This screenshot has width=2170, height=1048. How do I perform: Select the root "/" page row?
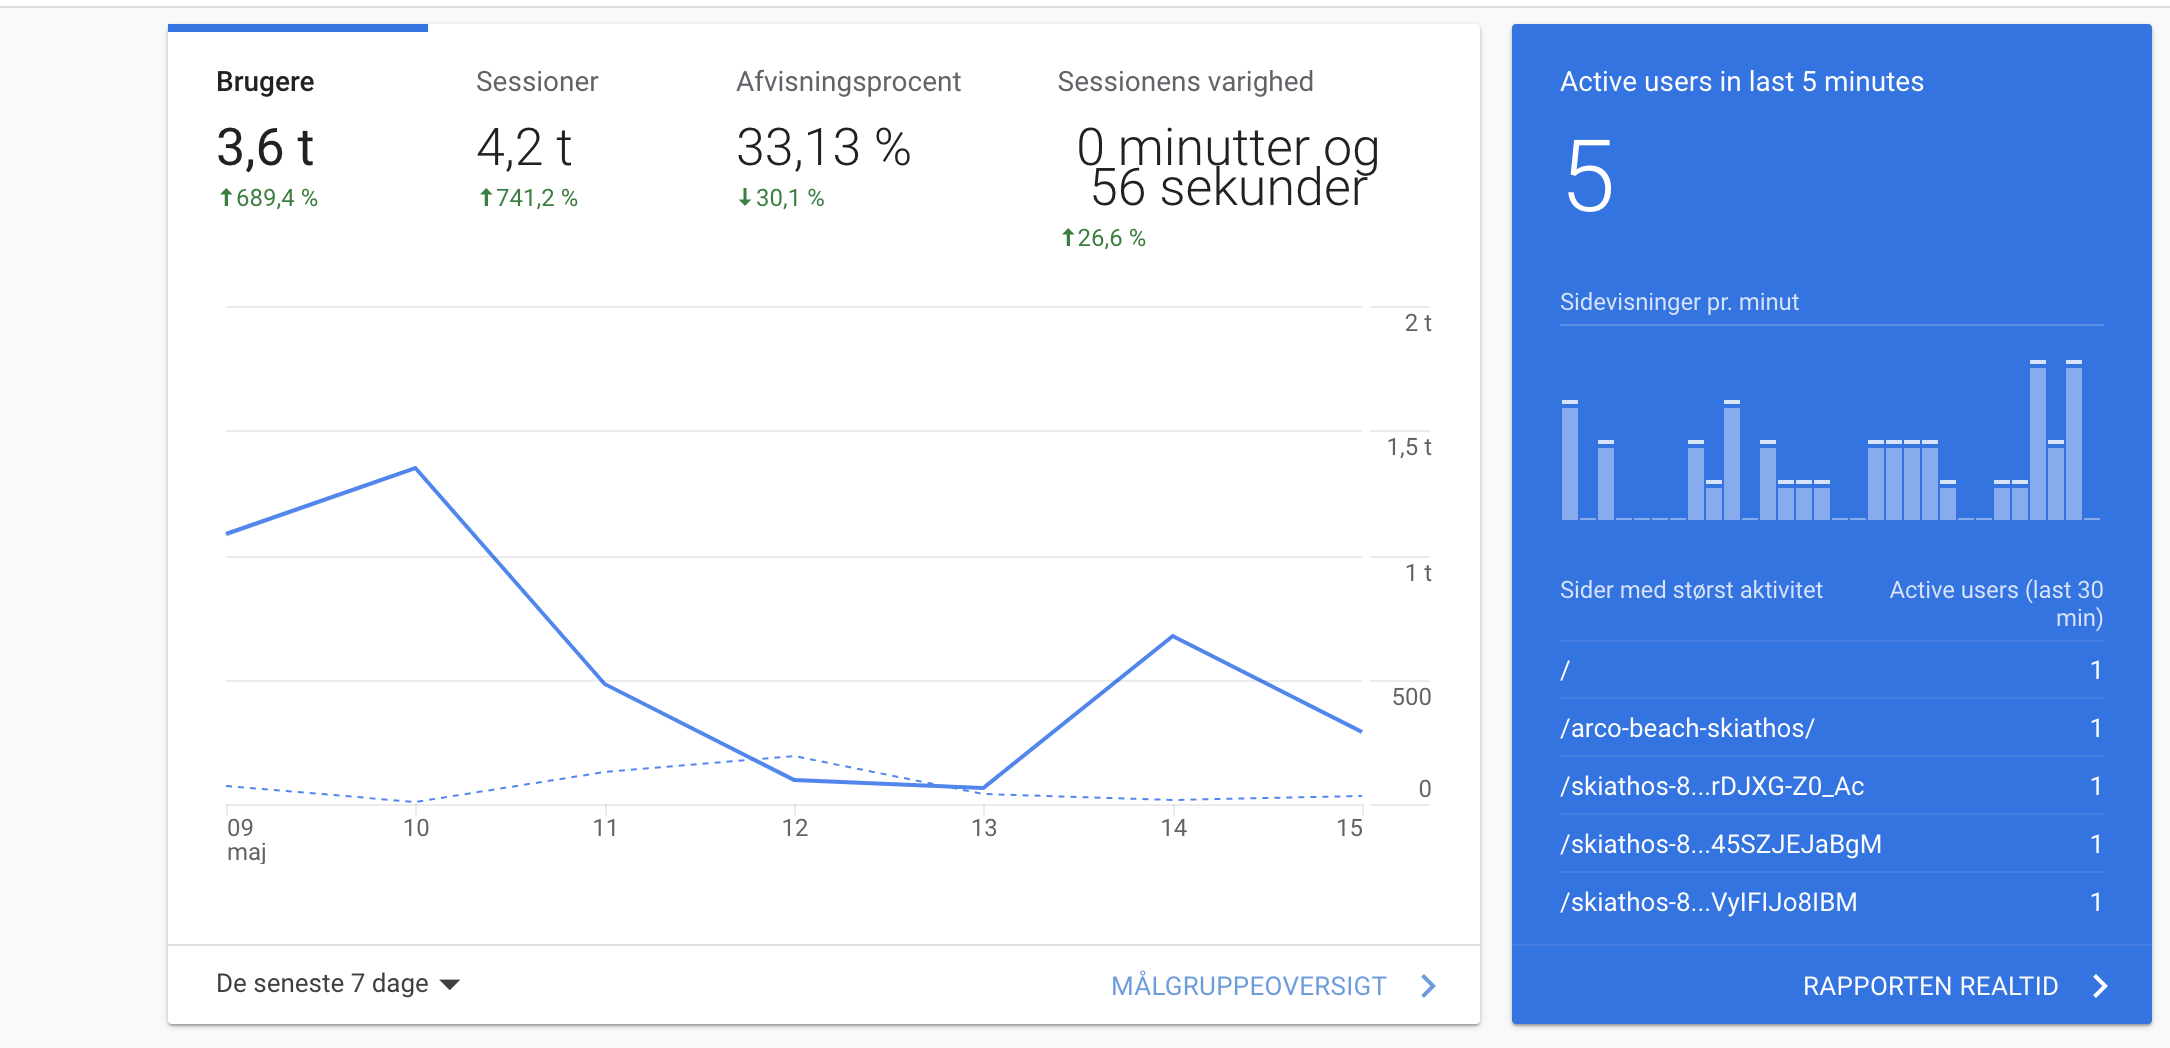point(1566,670)
